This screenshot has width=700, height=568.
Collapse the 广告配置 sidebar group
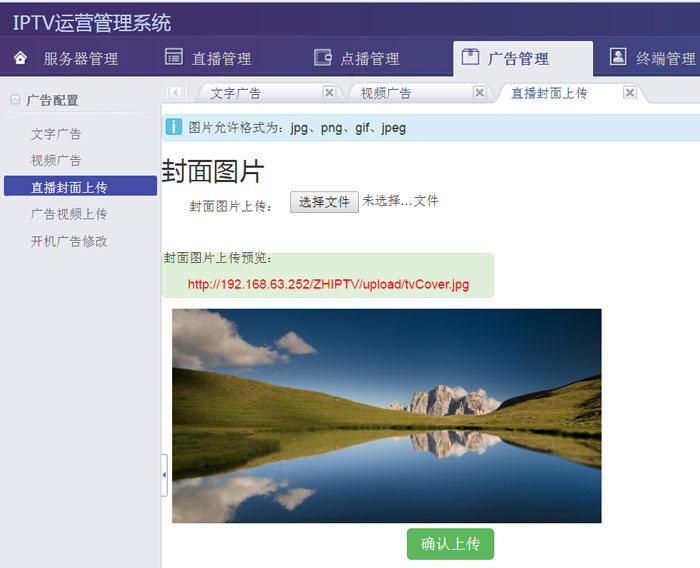(15, 100)
